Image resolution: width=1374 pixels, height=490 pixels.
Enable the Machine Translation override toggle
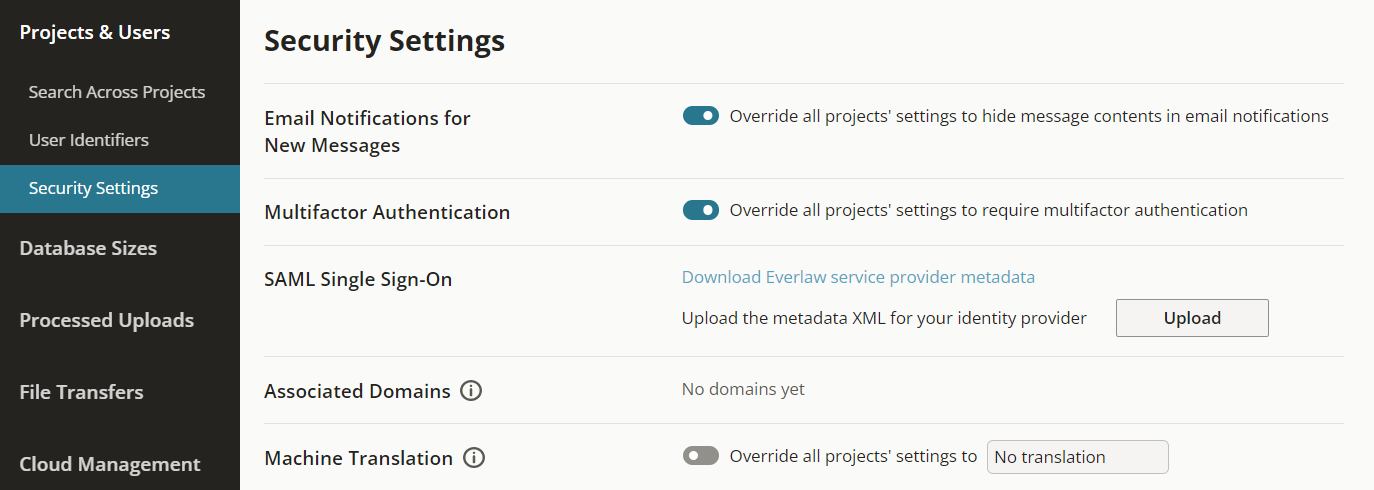(701, 456)
